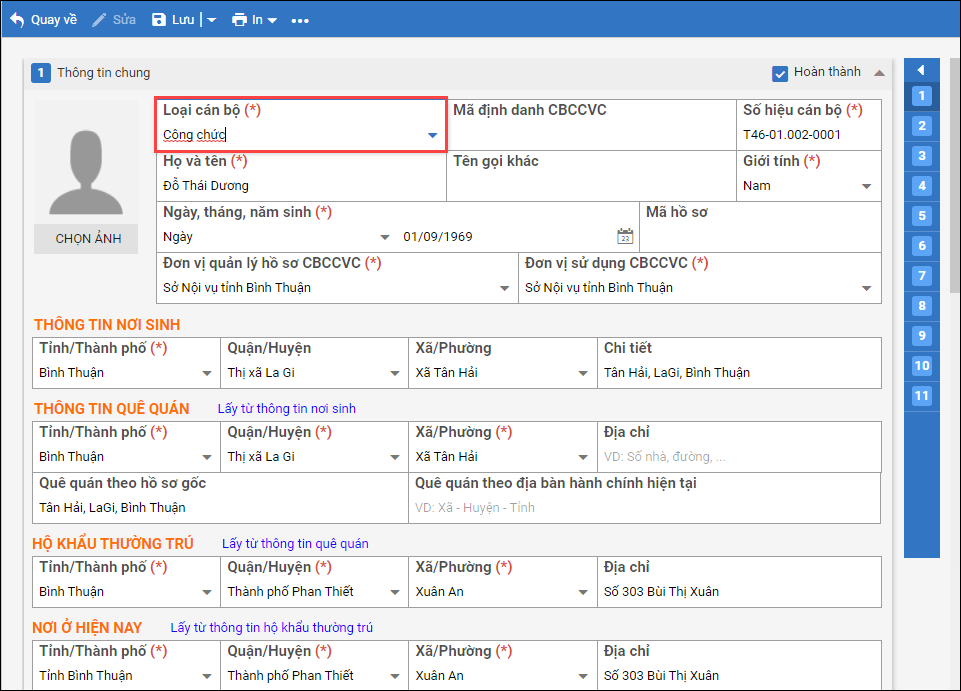The height and width of the screenshot is (691, 961).
Task: Collapse the Thông tin chung section
Action: click(879, 73)
